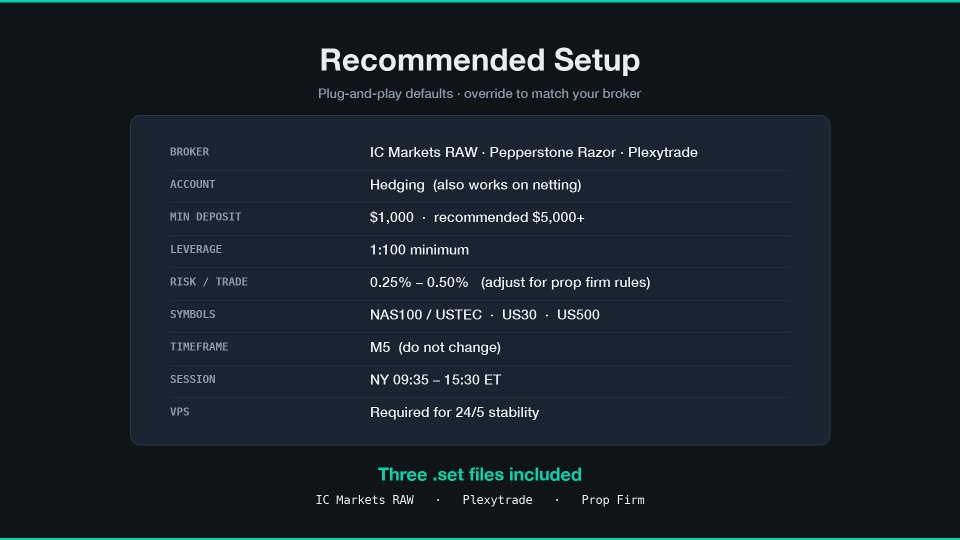Click the NY 09:35 – 15:30 ET session
This screenshot has height=540, width=960.
435,380
